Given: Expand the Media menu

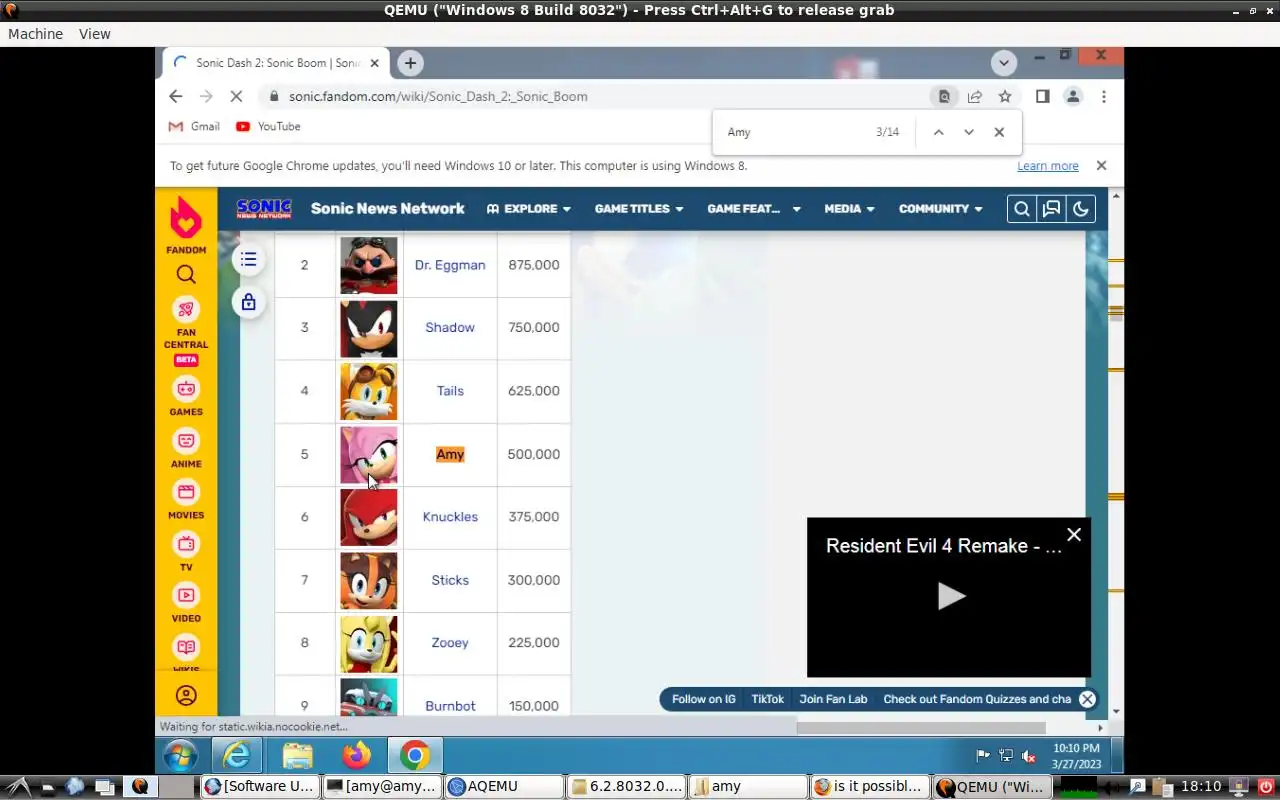Looking at the screenshot, I should tap(849, 209).
